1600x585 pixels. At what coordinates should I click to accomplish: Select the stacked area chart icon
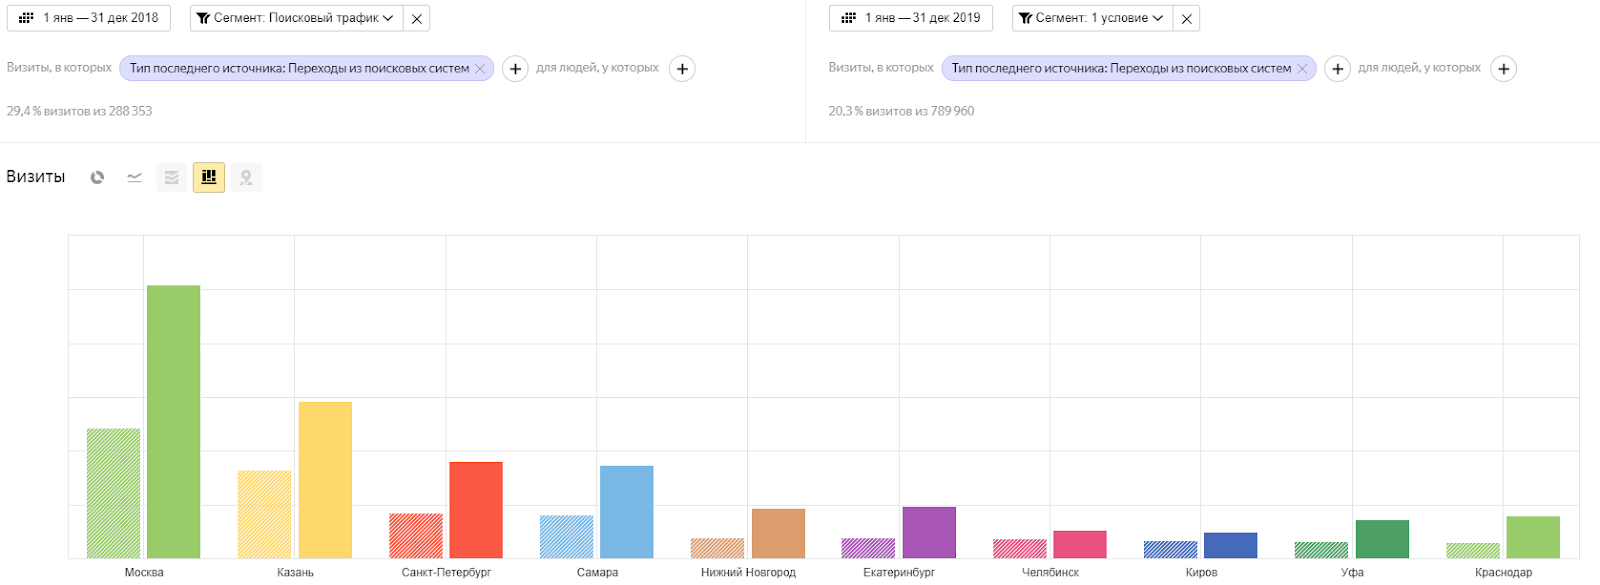pyautogui.click(x=172, y=178)
